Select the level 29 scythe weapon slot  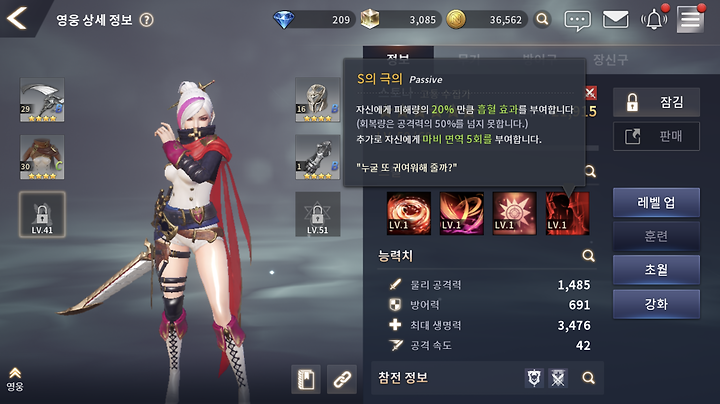[42, 100]
